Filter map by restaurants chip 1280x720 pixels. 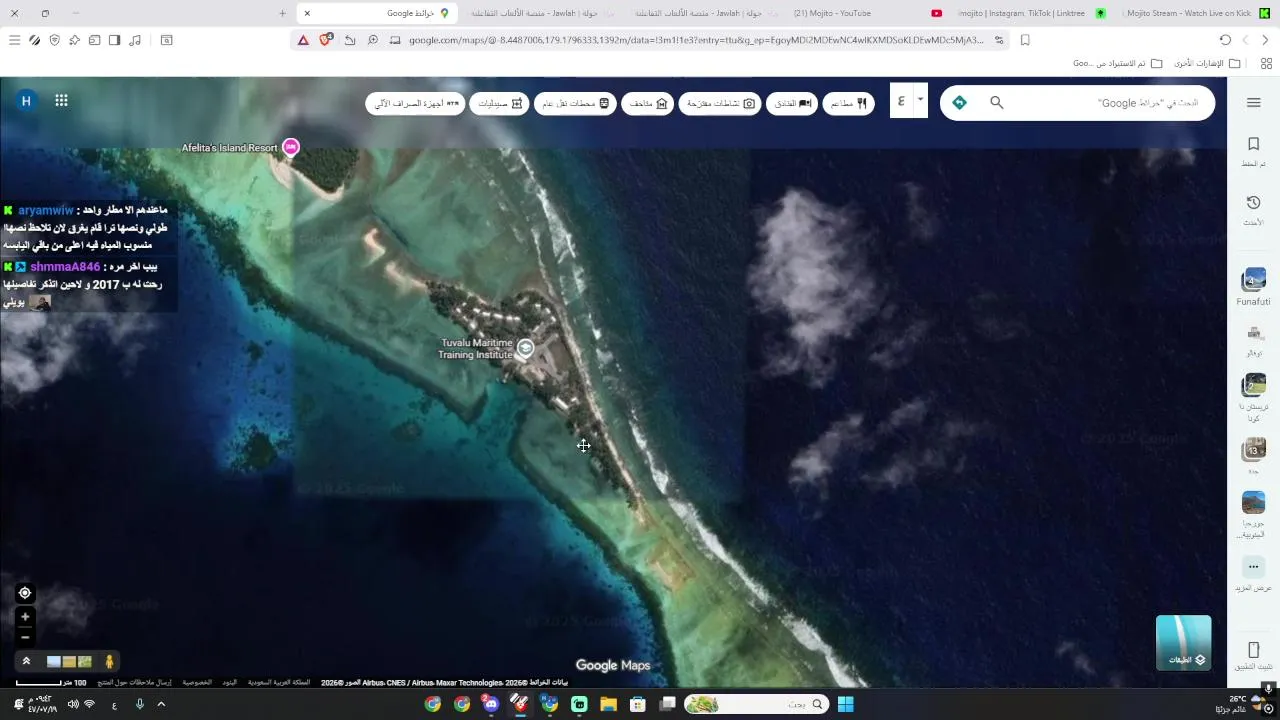click(848, 103)
